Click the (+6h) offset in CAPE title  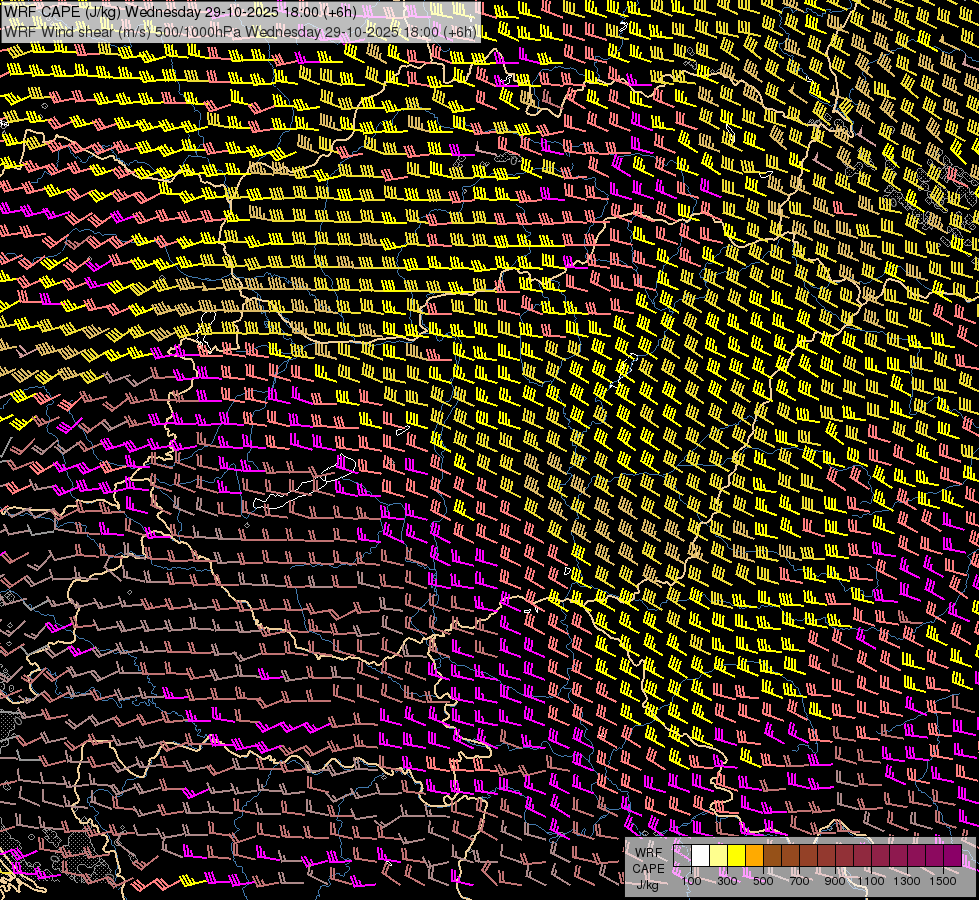tap(338, 11)
